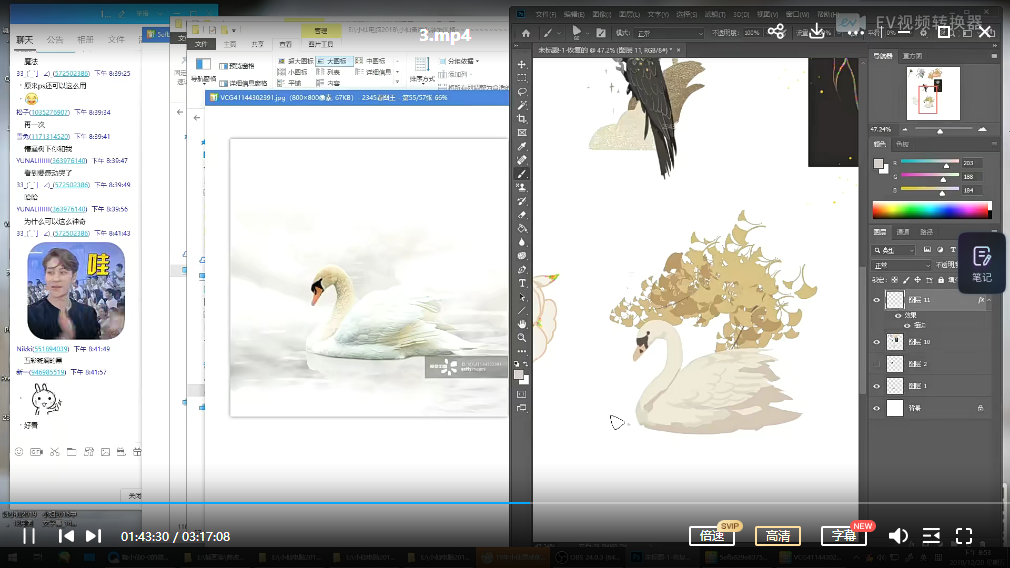Toggle visibility of layer 图层 11

876,300
